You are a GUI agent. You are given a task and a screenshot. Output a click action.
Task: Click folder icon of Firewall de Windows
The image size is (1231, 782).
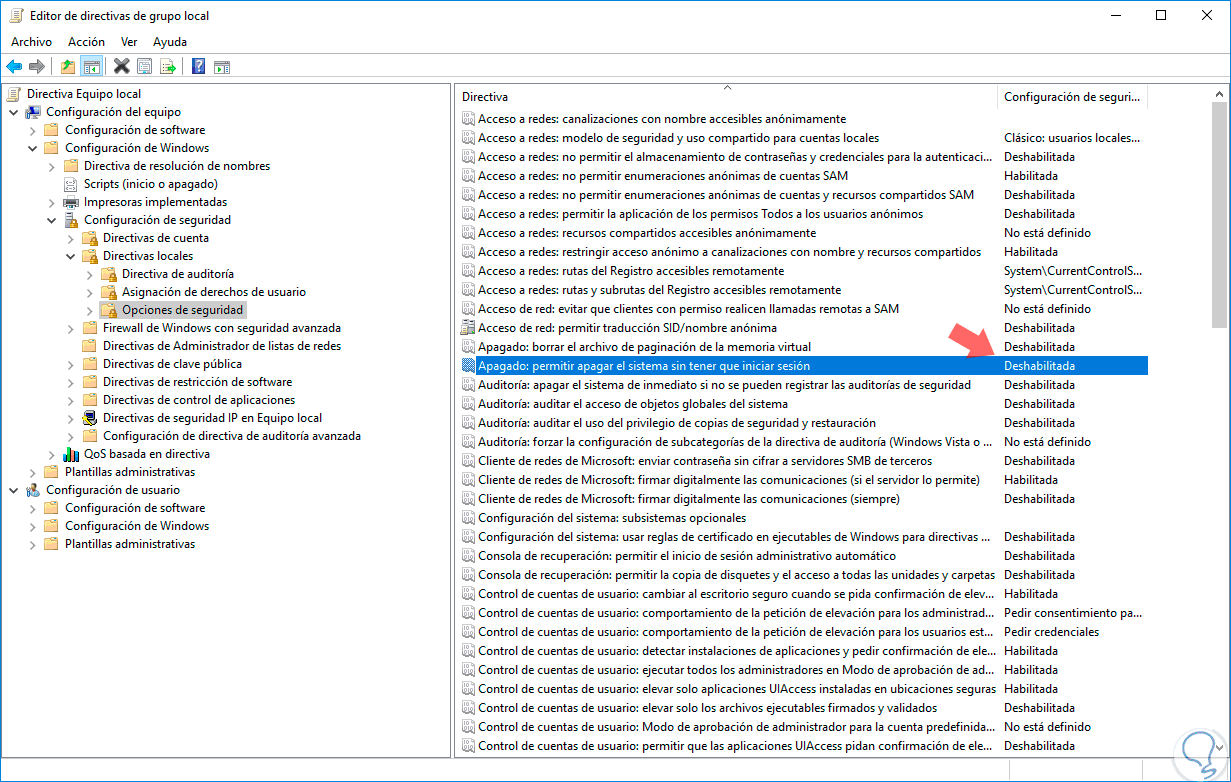point(90,328)
